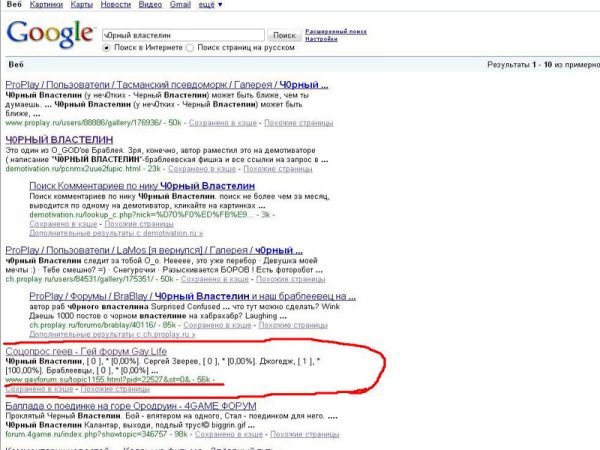Open similar pages for demotivation.ru/lookup_c.php result
600x450 pixels.
tap(139, 224)
